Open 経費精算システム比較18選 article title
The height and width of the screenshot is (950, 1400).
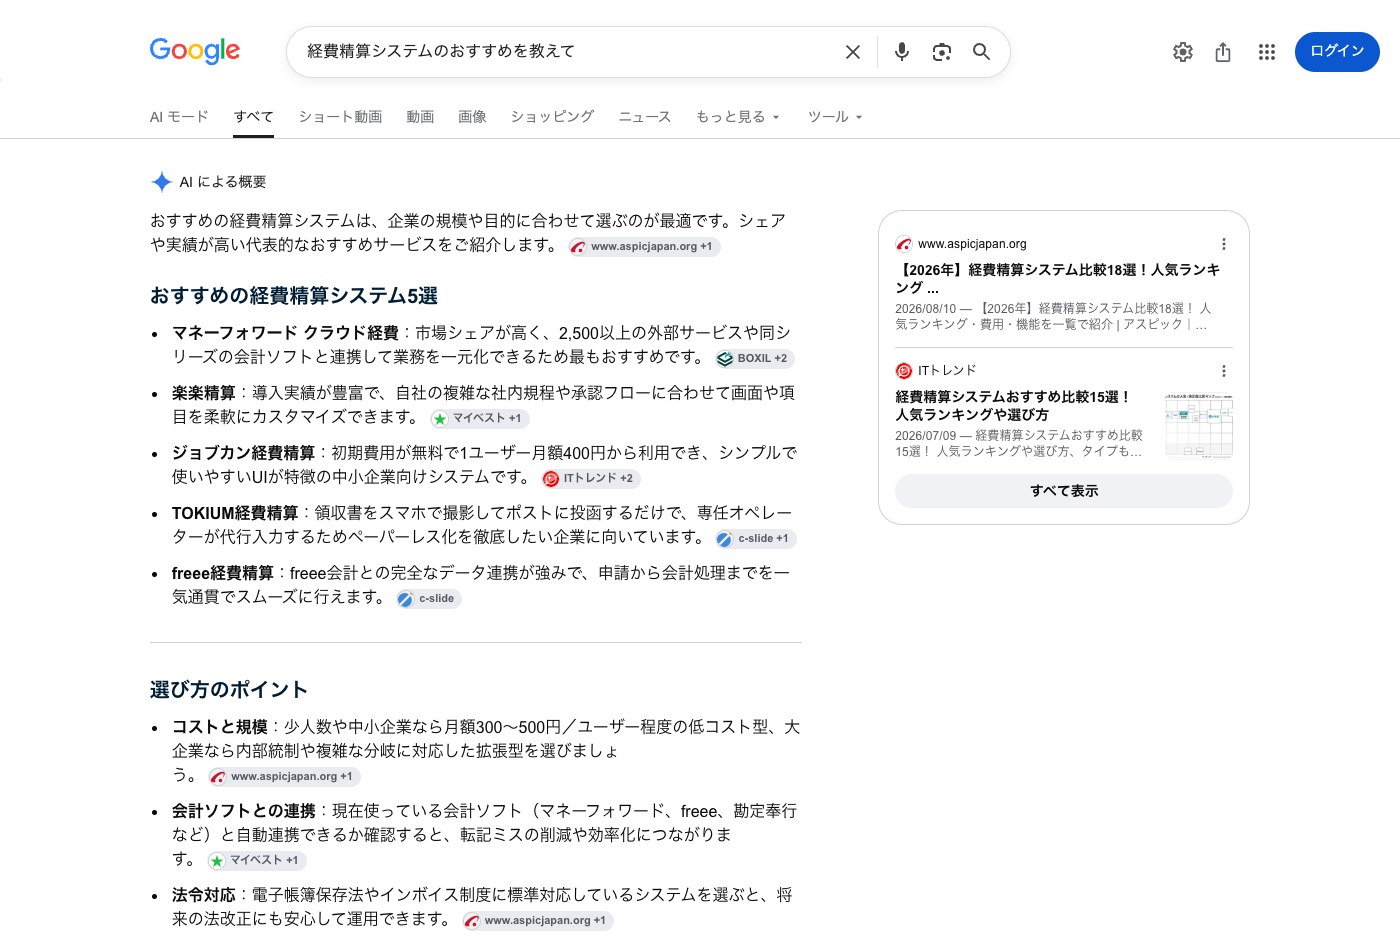[1058, 279]
